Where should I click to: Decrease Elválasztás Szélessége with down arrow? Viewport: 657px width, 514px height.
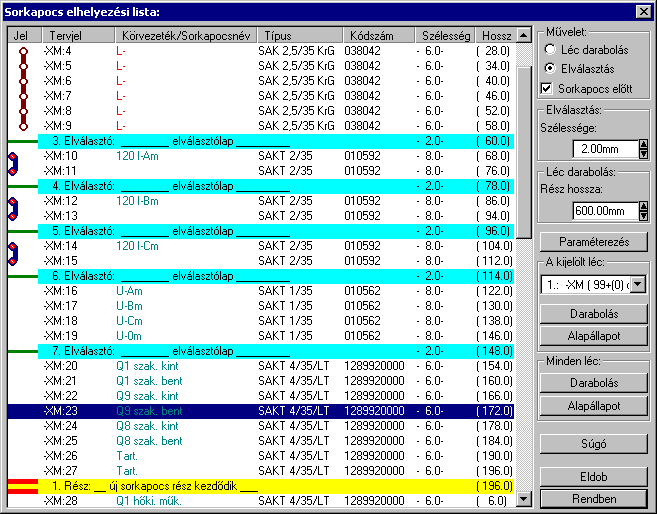tap(644, 154)
